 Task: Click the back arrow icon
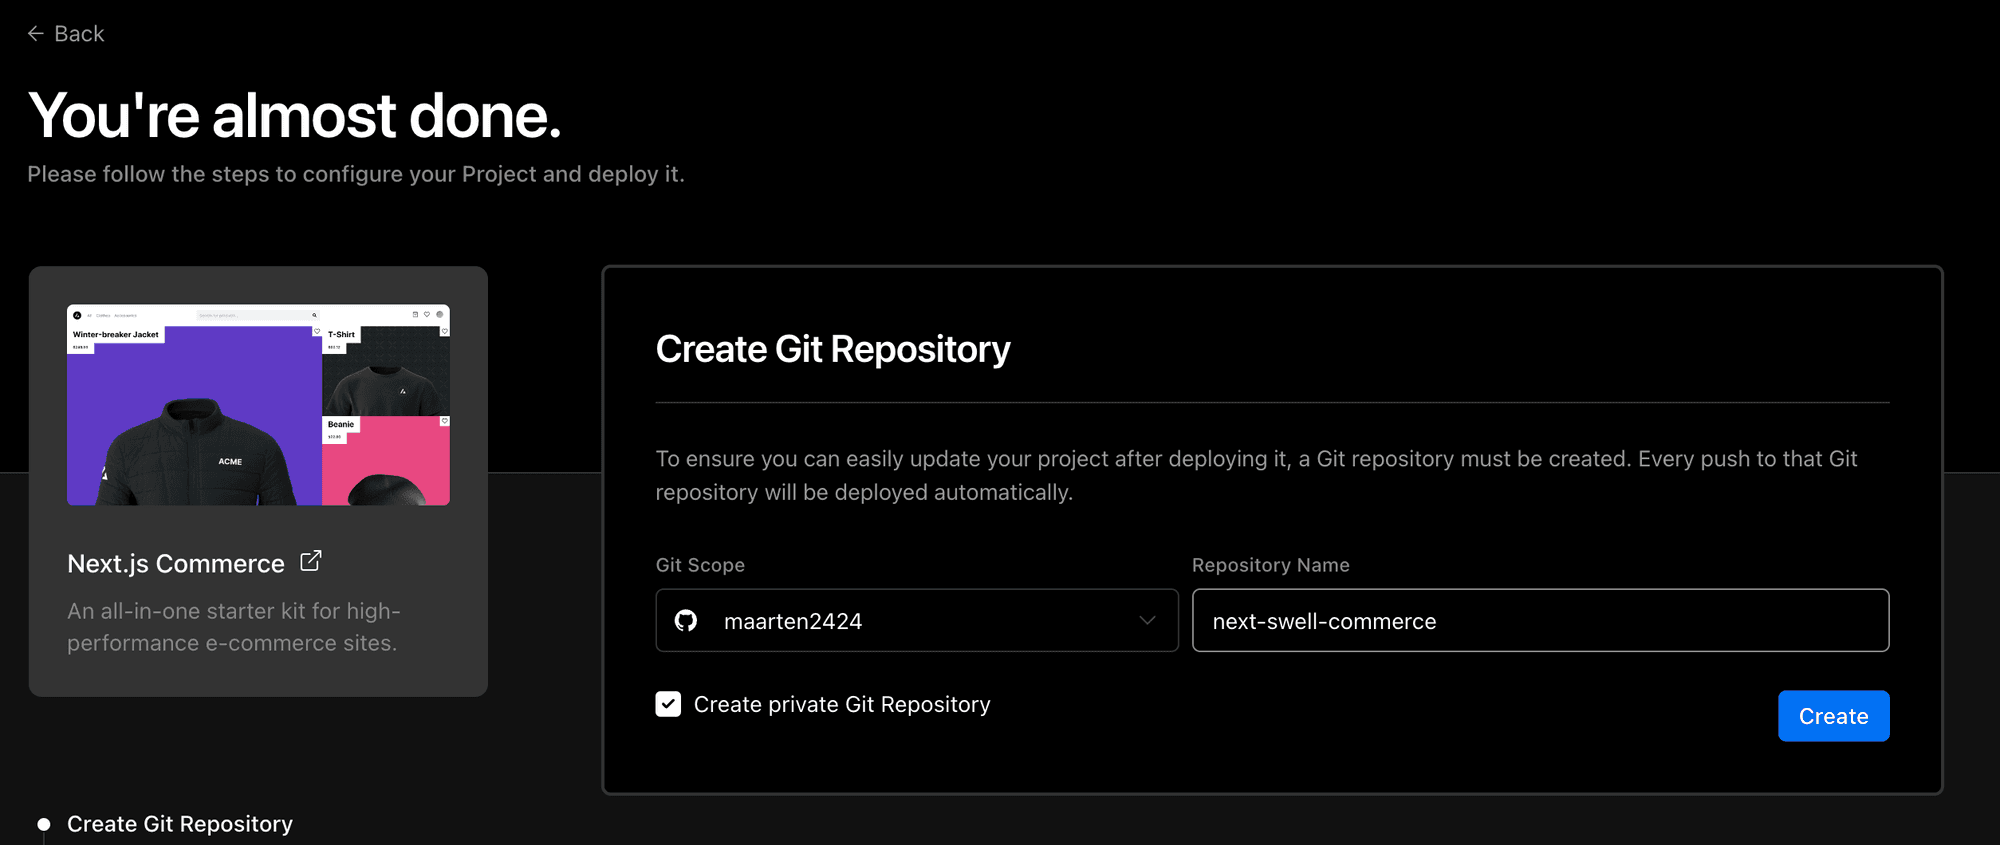pyautogui.click(x=36, y=34)
